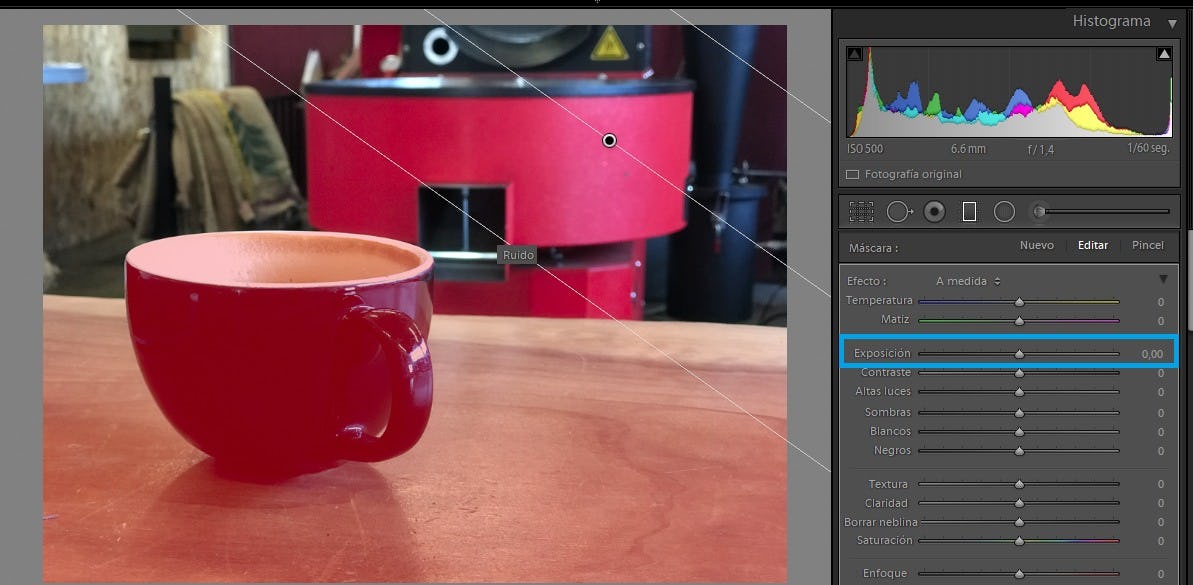Collapse the effect sliders with the disclosure triangle

point(1162,280)
